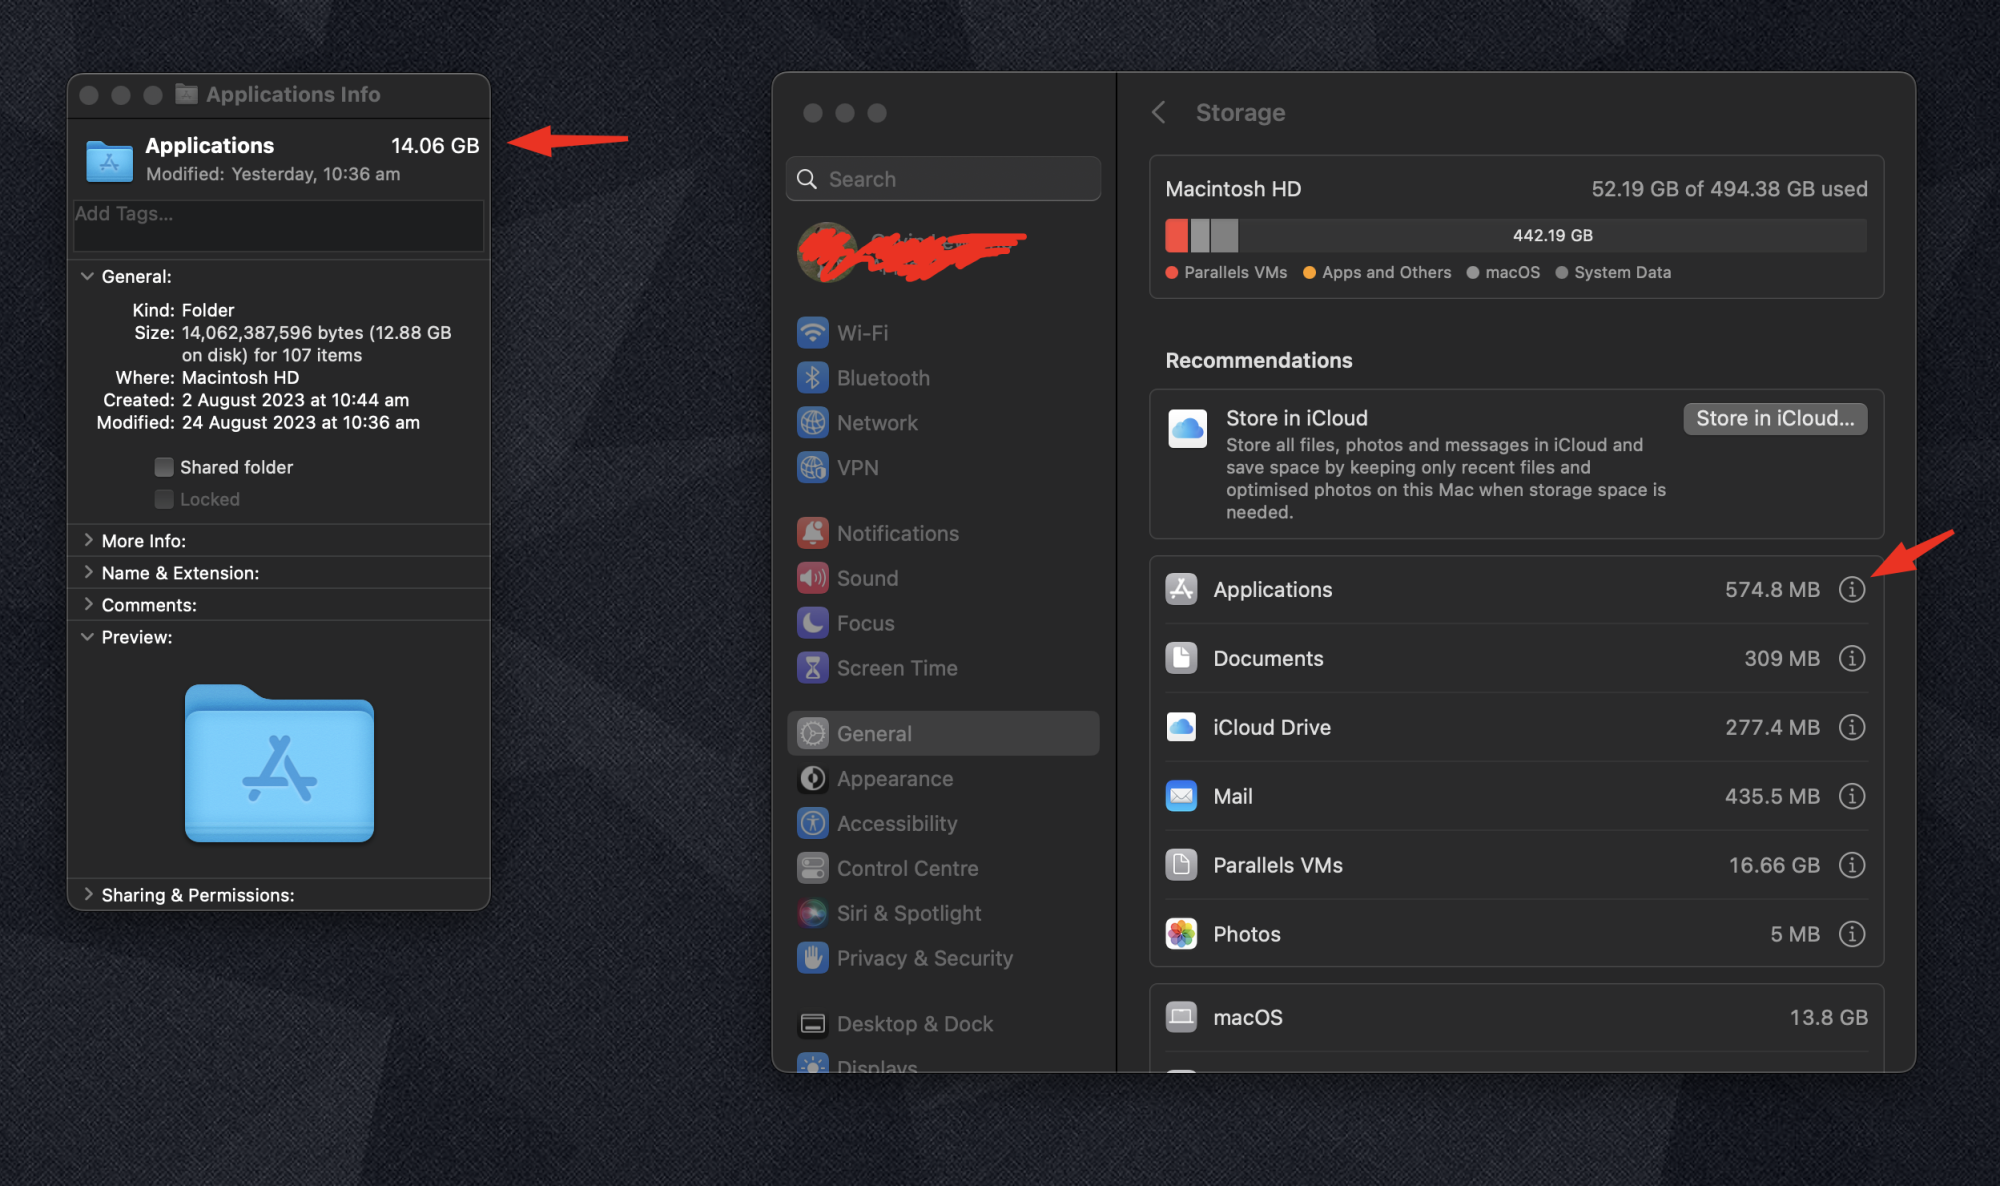The width and height of the screenshot is (2000, 1186).
Task: Click the Privacy & Security hand icon
Action: point(813,959)
